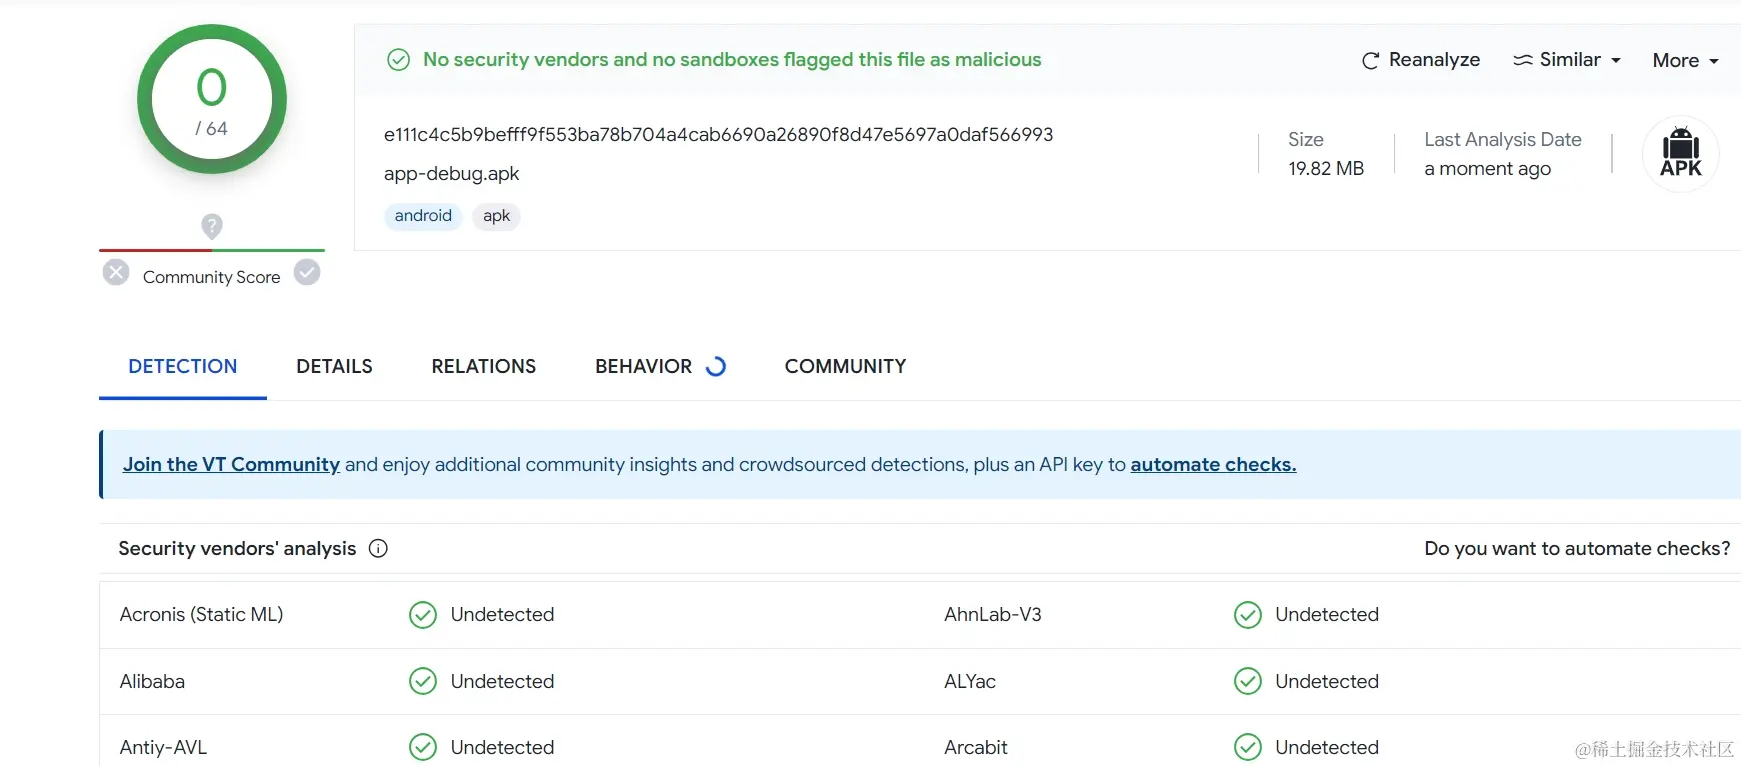The image size is (1741, 766).
Task: Open the Join the VT Community link
Action: (231, 464)
